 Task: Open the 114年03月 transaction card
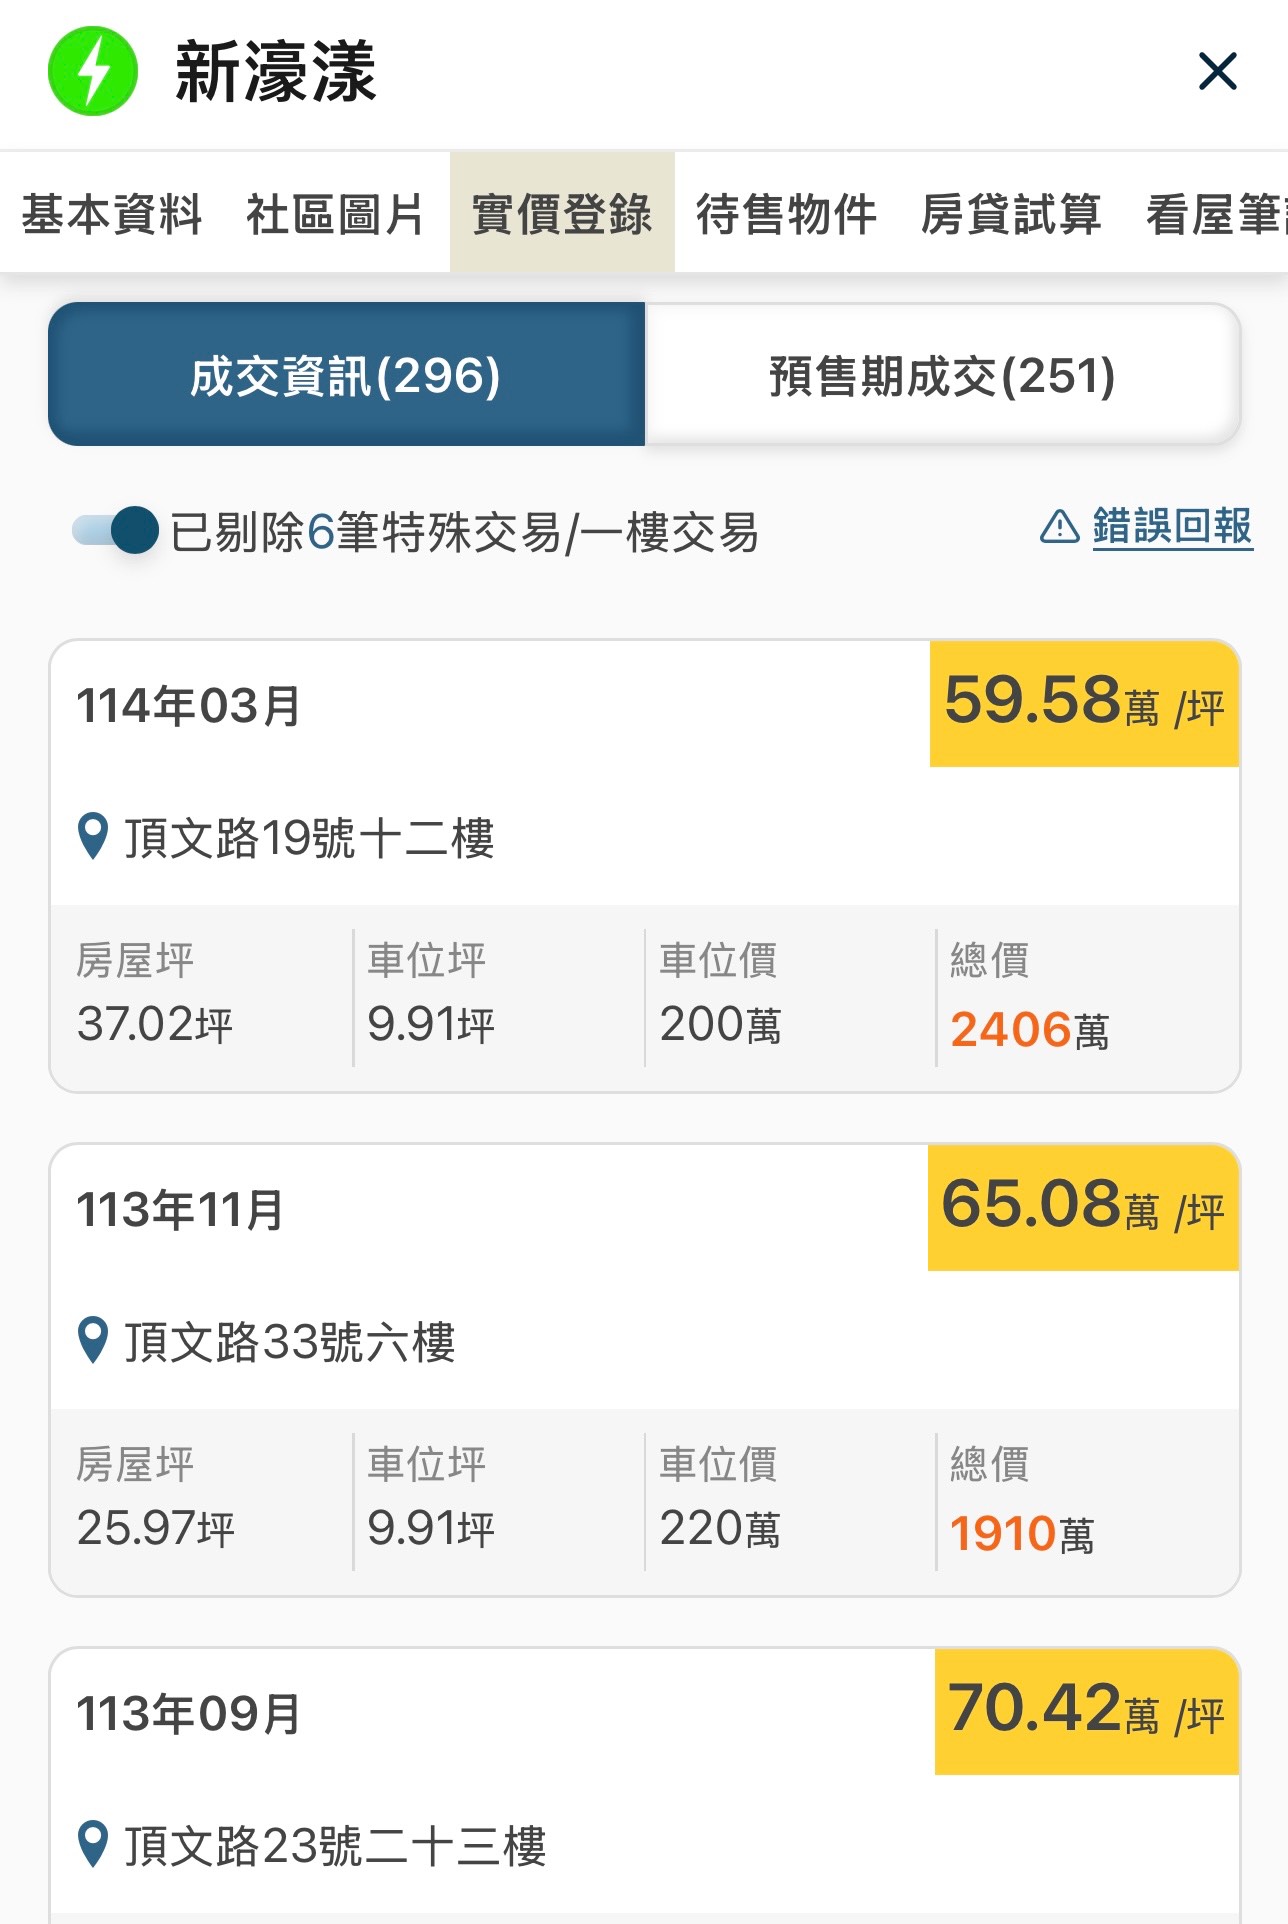point(644,866)
